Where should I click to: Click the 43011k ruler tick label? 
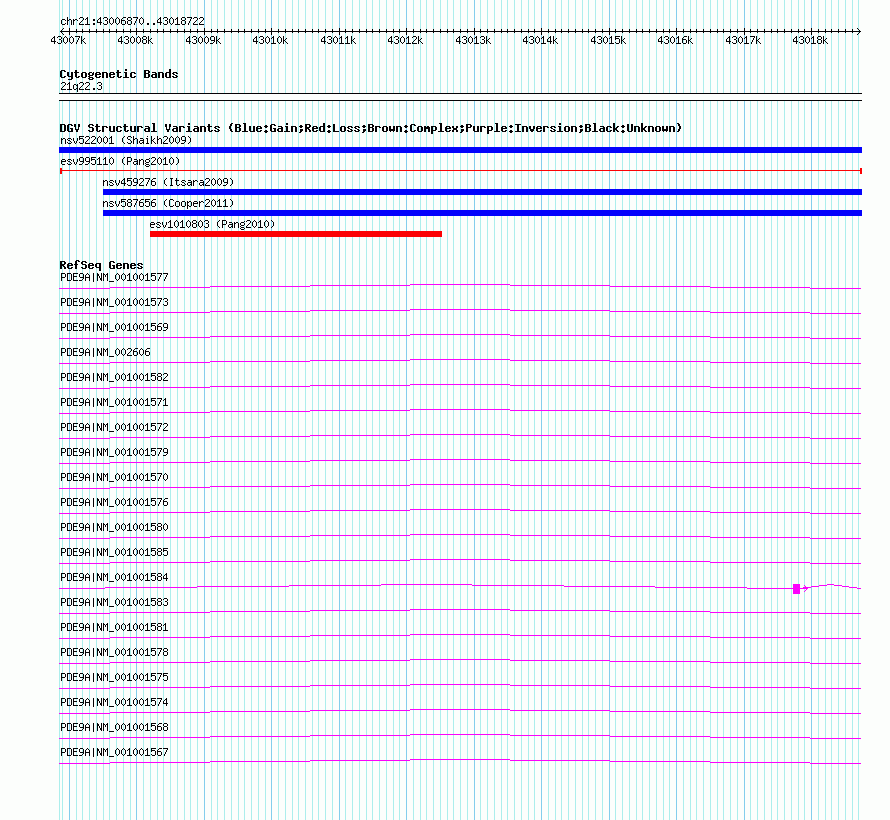coord(338,40)
